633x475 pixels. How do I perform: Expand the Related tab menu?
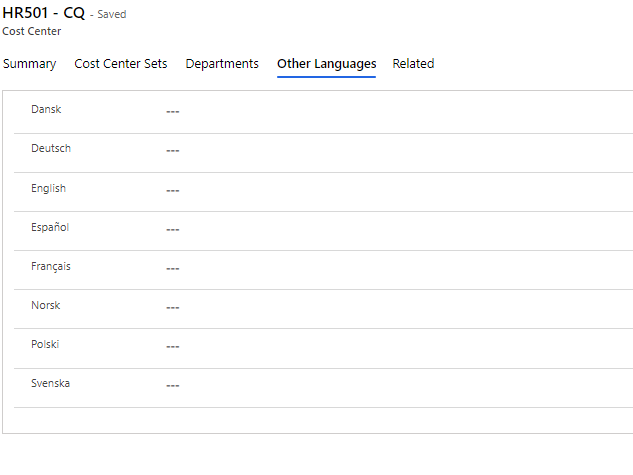click(x=413, y=64)
